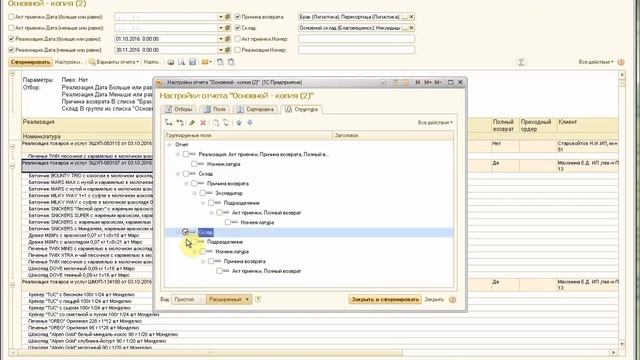Click Закрыть link in dialog footer
Viewport: 640px width, 360px height.
(434, 299)
